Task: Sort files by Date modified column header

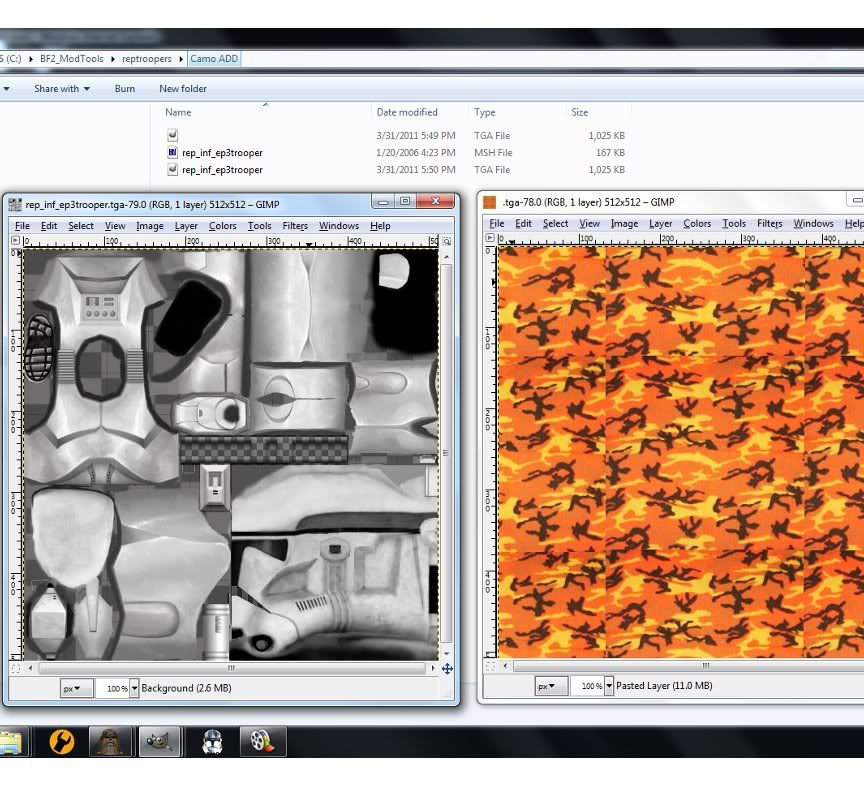Action: point(407,112)
